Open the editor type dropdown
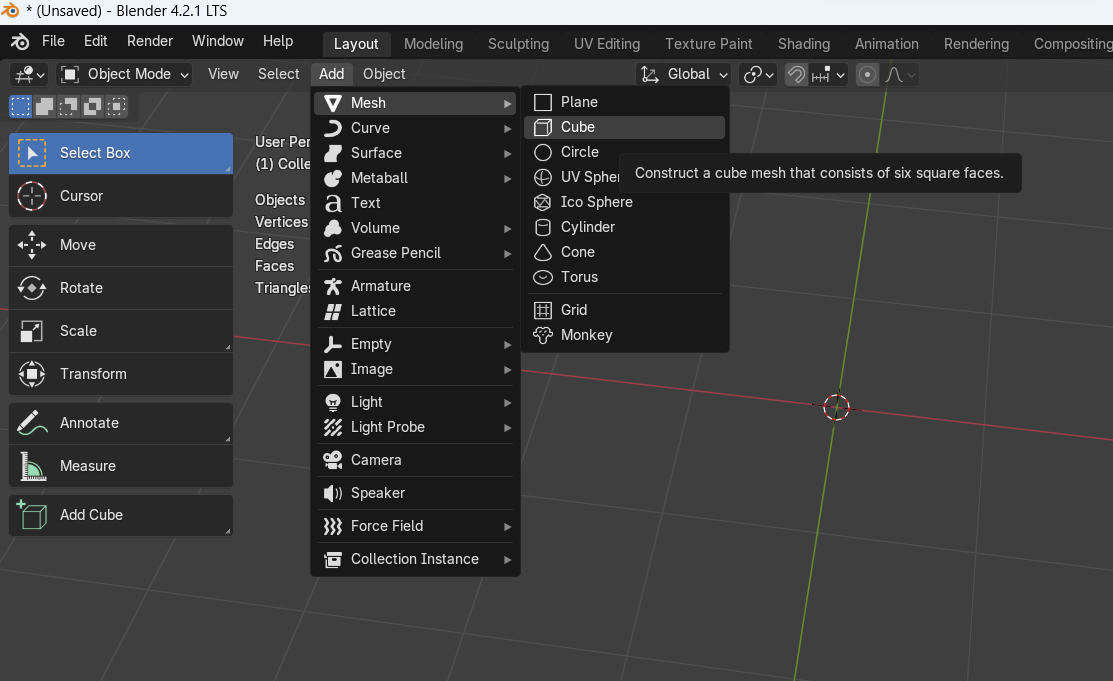The image size is (1113, 681). 30,75
